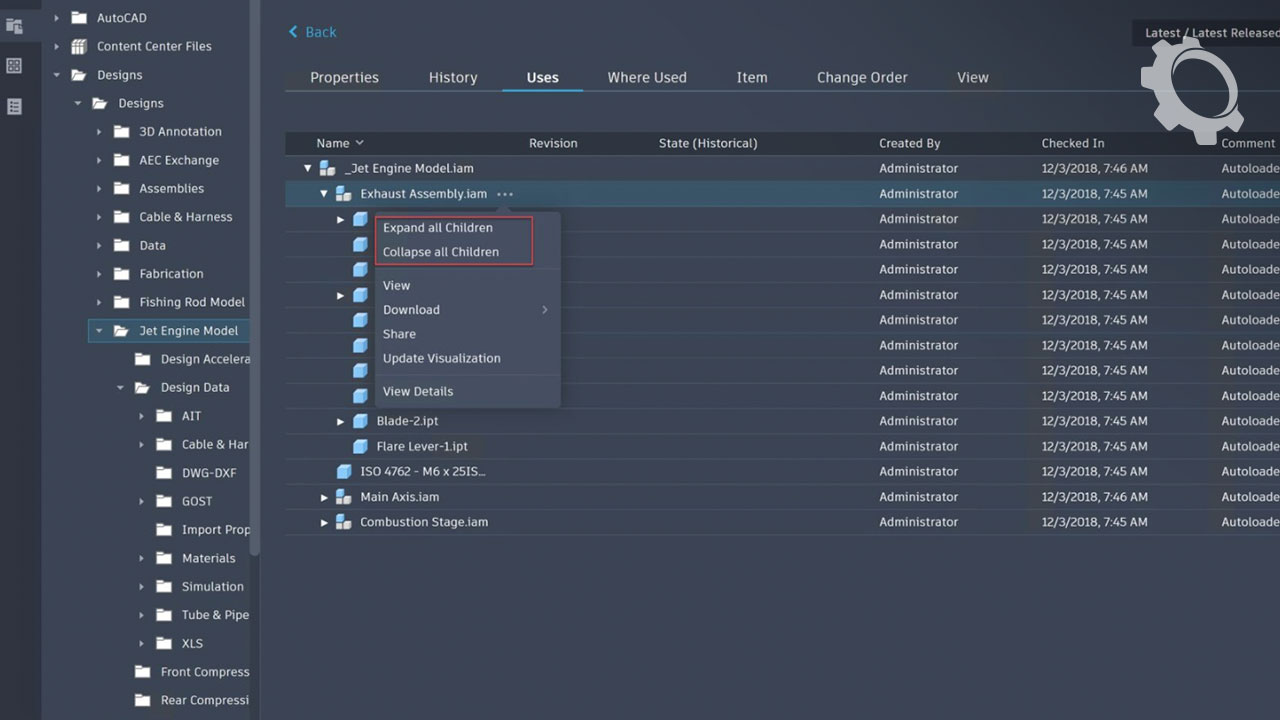Click the Main Axis.iam assembly icon

tap(343, 497)
